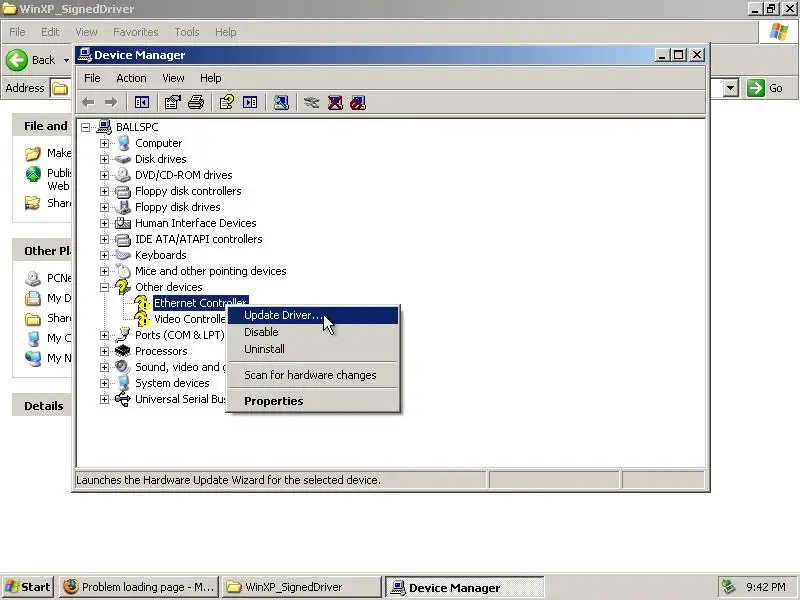Click the DVD/CD-ROM drives disc icon
Viewport: 800px width, 600px height.
click(123, 175)
